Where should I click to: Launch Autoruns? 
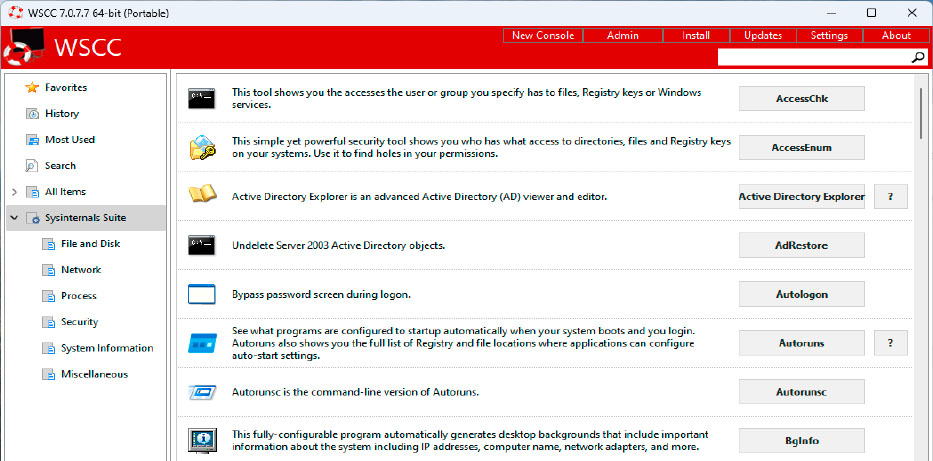pos(801,343)
